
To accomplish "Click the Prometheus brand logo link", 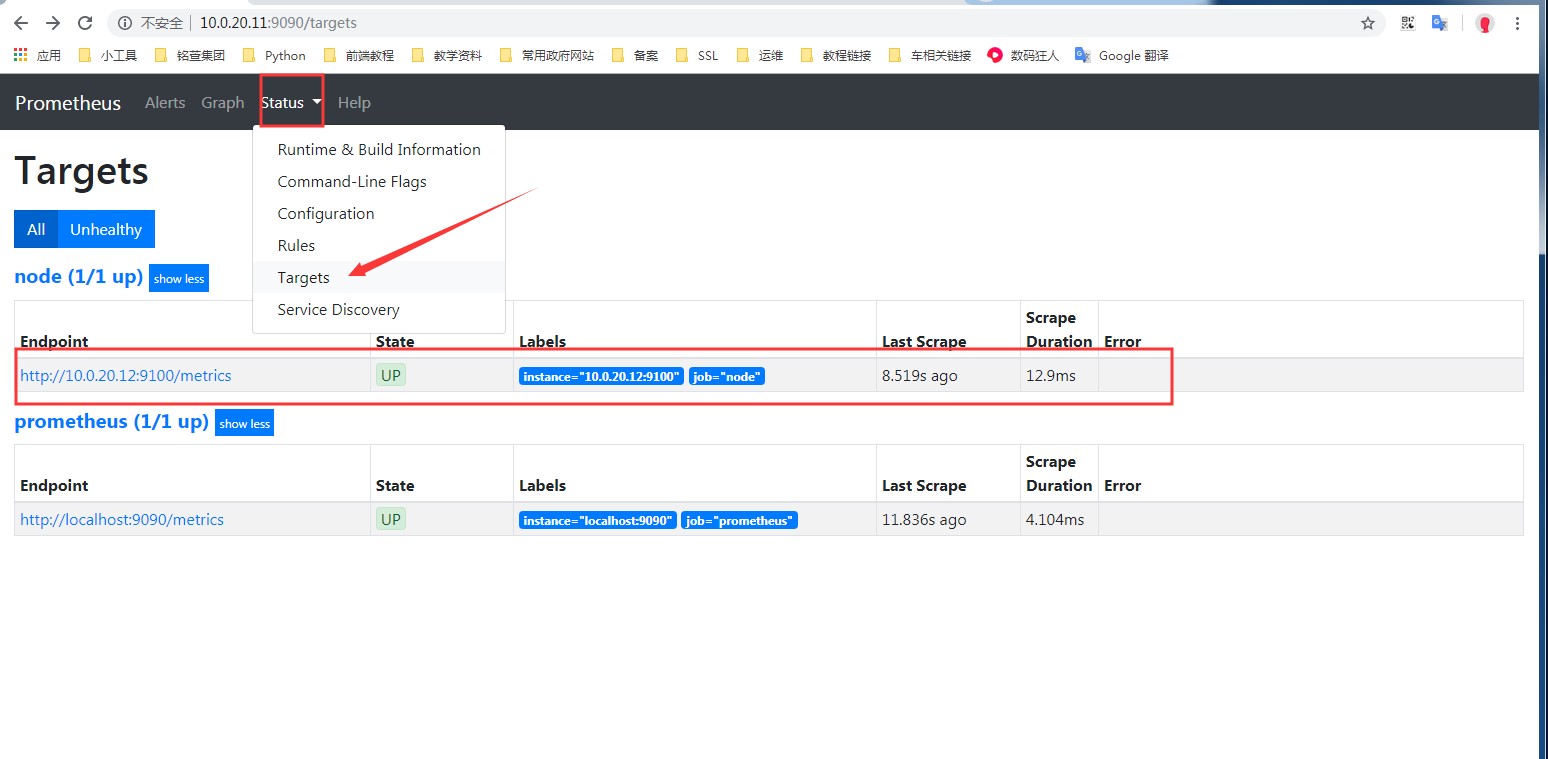I will [68, 103].
